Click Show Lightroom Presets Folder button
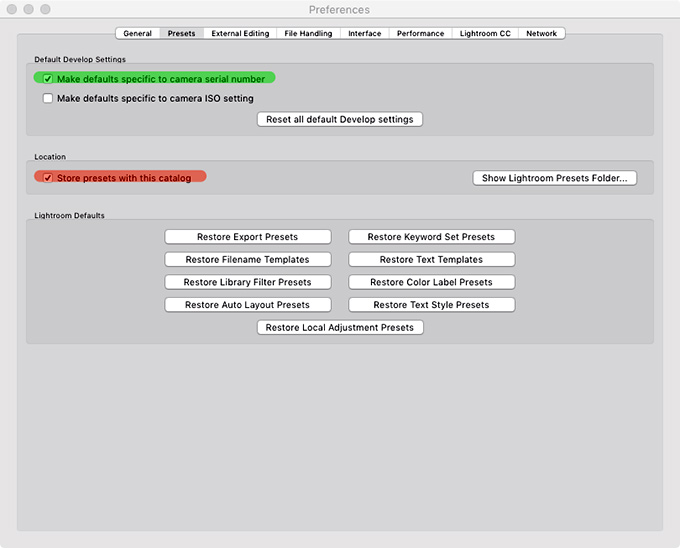The image size is (680, 548). click(x=555, y=178)
